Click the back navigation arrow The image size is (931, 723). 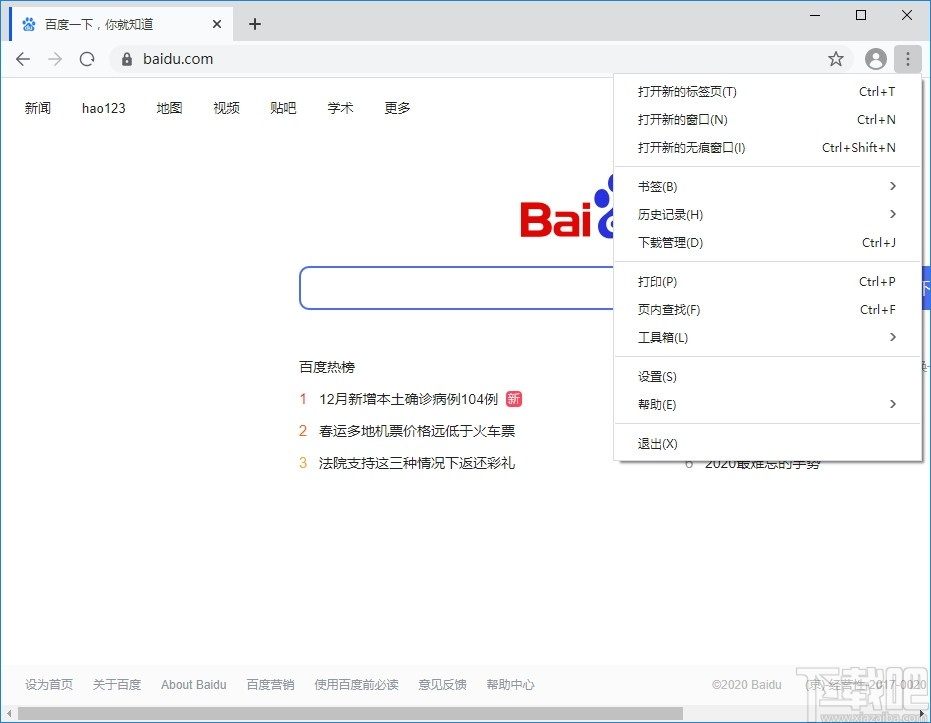(22, 59)
